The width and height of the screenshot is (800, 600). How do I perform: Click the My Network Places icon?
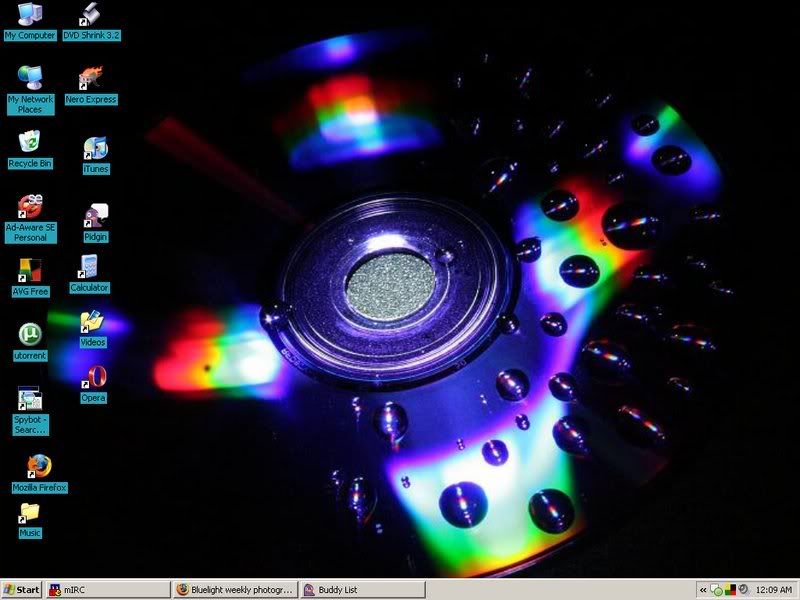(x=31, y=90)
